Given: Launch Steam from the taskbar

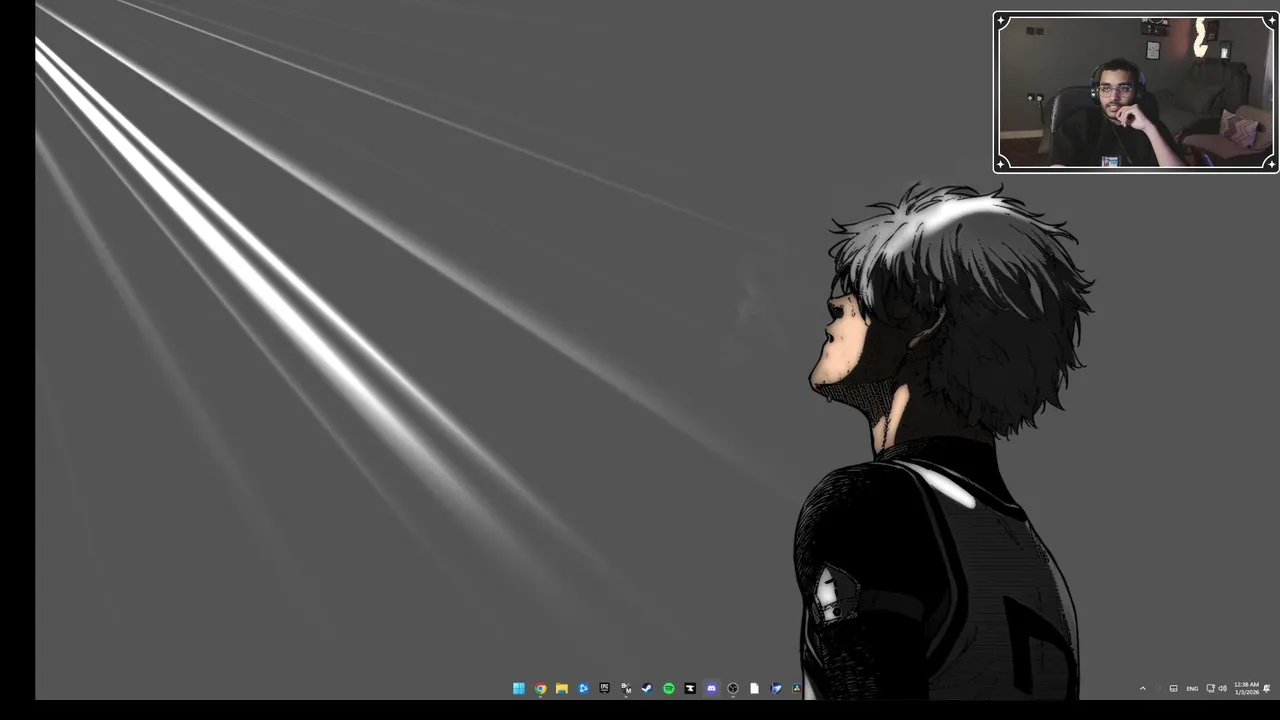Looking at the screenshot, I should [x=647, y=688].
